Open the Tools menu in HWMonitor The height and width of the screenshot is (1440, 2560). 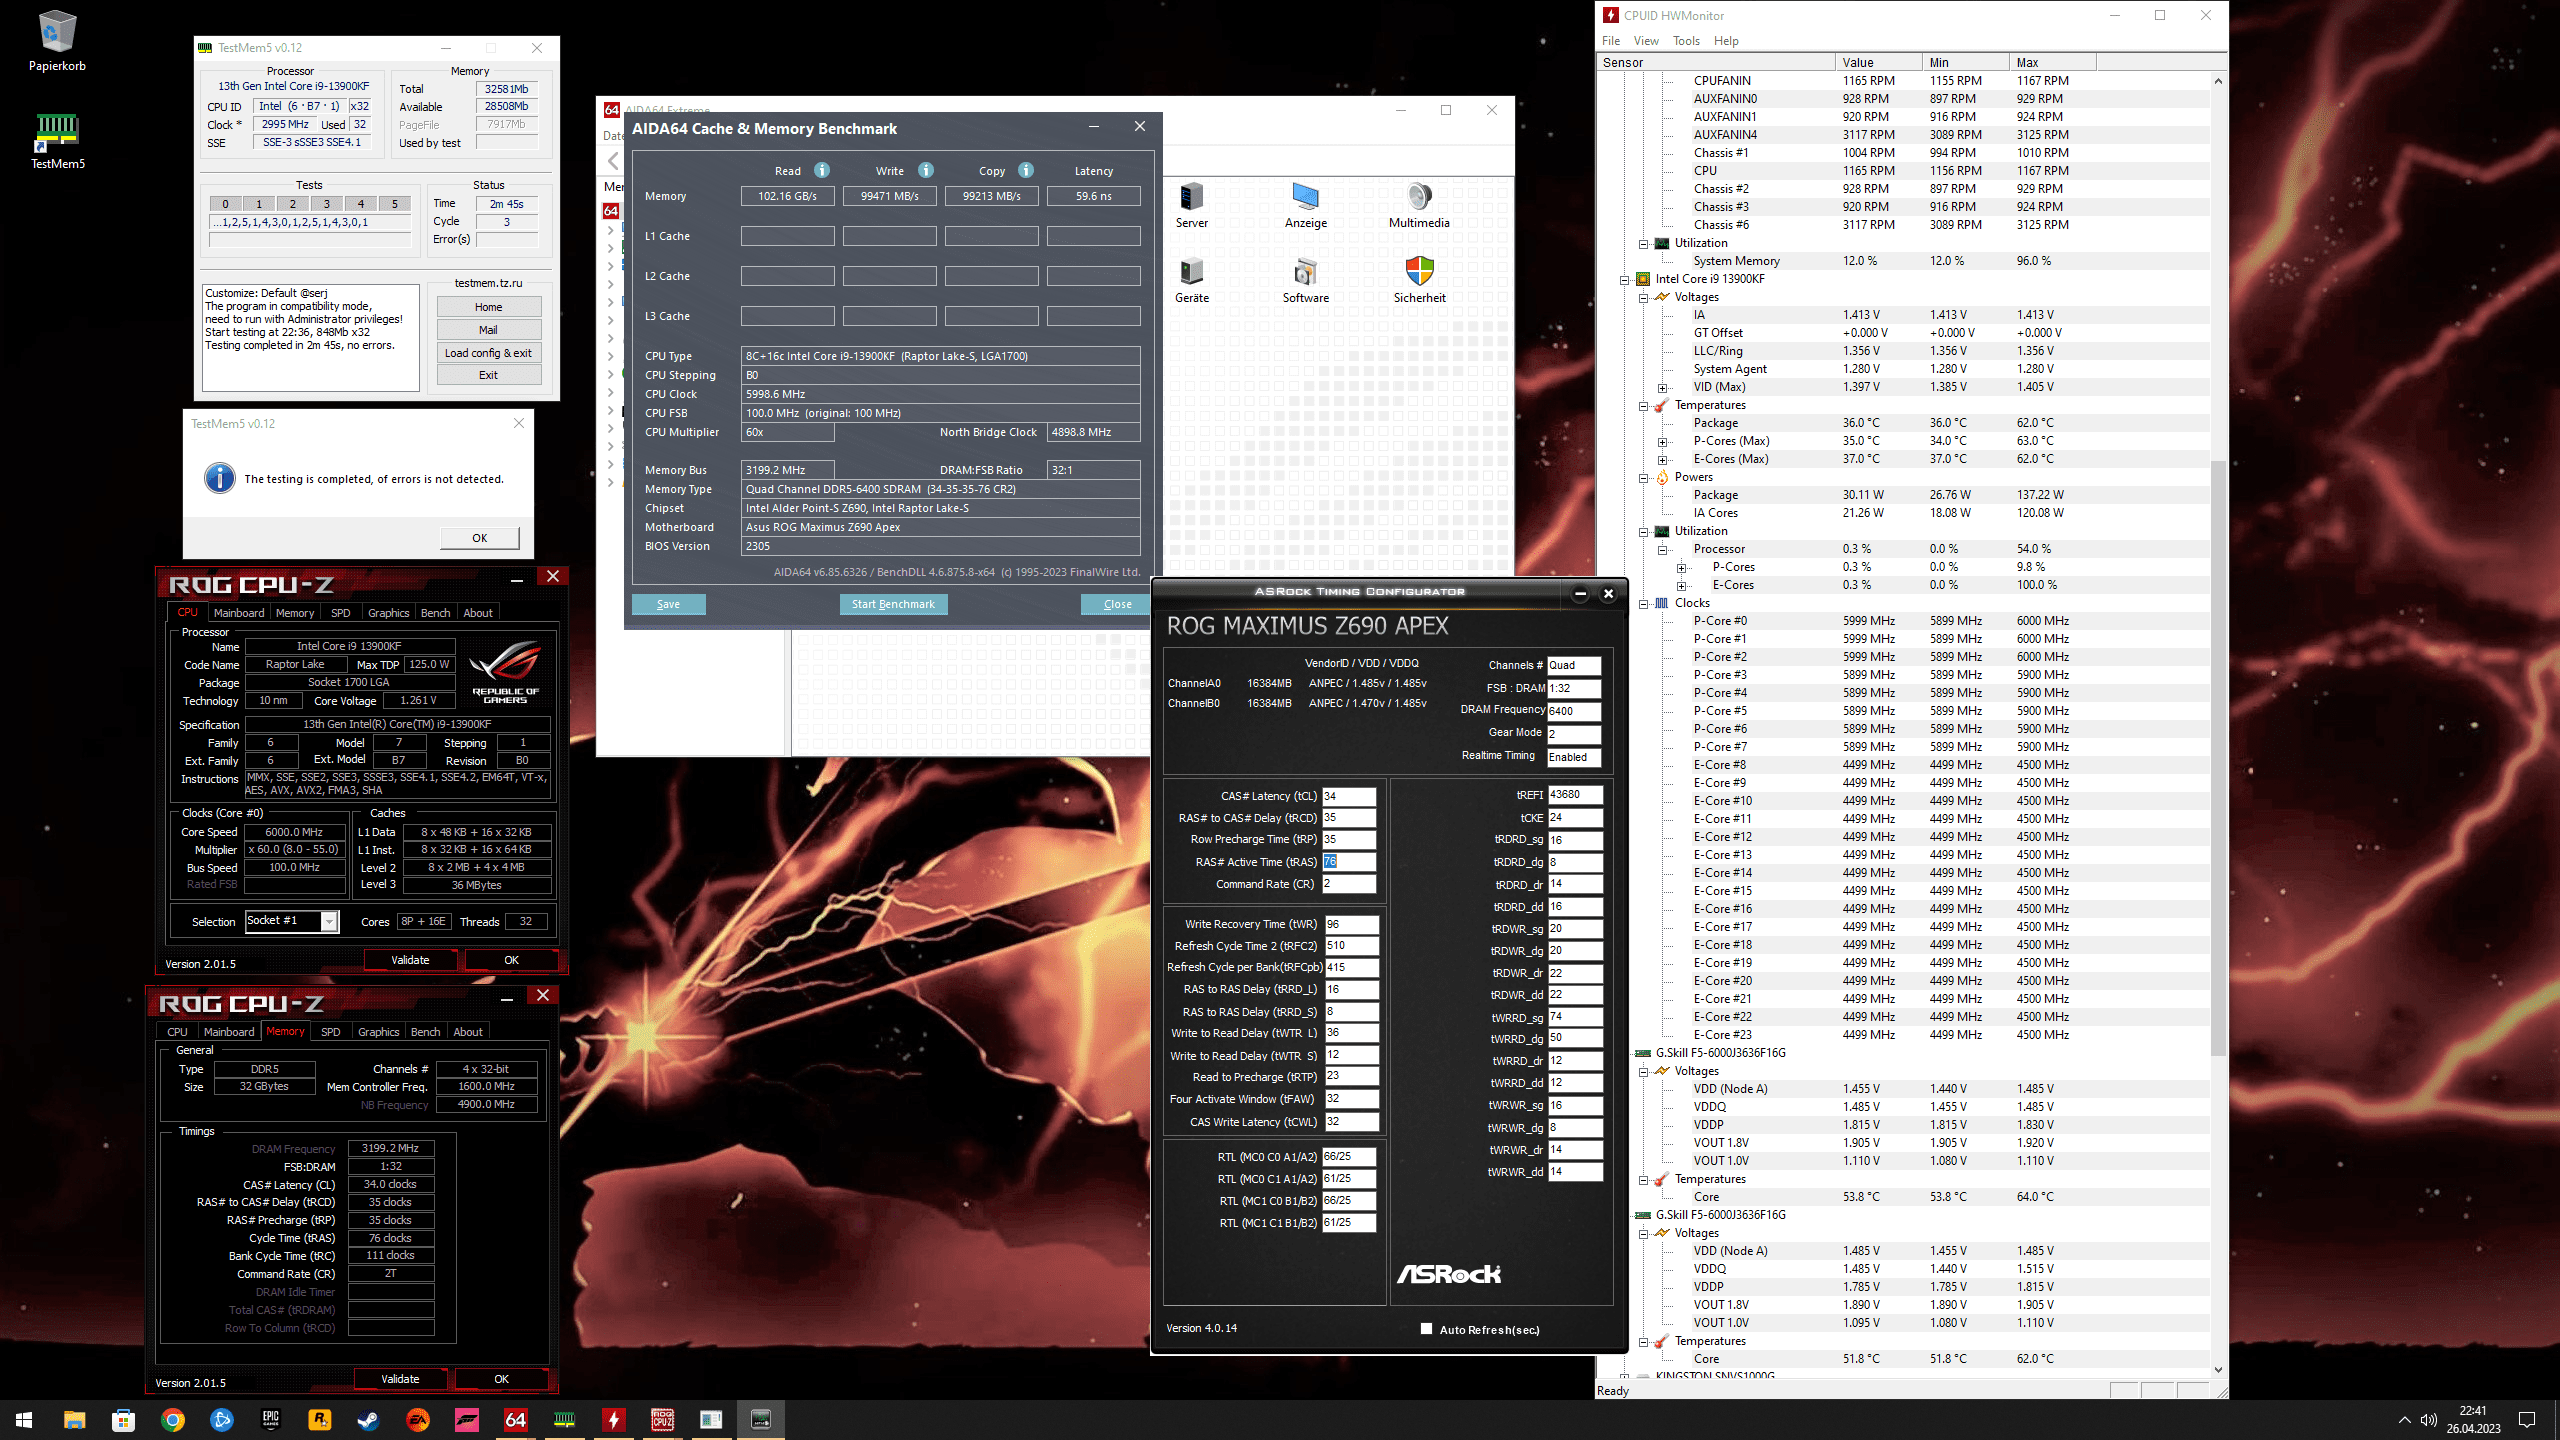click(1686, 41)
